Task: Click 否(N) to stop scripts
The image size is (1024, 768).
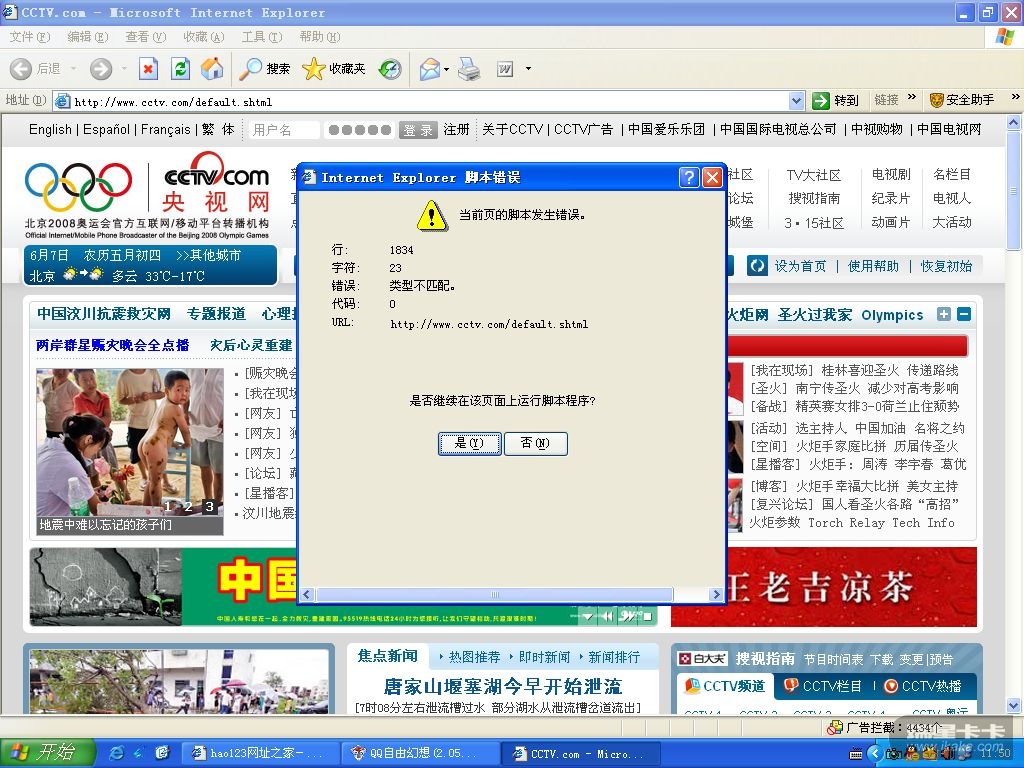Action: [536, 443]
